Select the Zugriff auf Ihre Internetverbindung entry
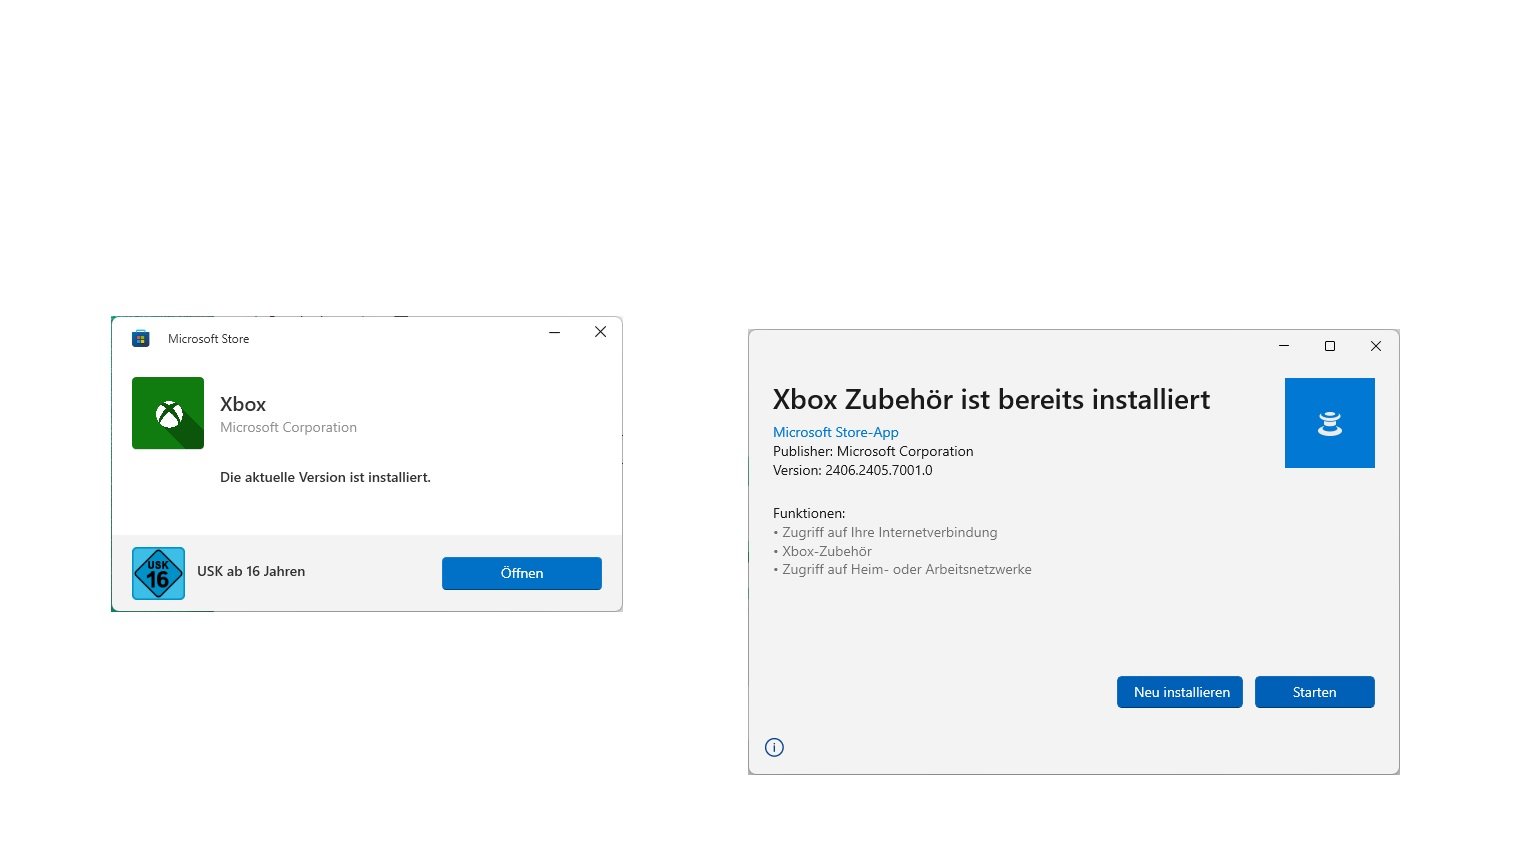Viewport: 1536px width, 864px height. tap(886, 532)
